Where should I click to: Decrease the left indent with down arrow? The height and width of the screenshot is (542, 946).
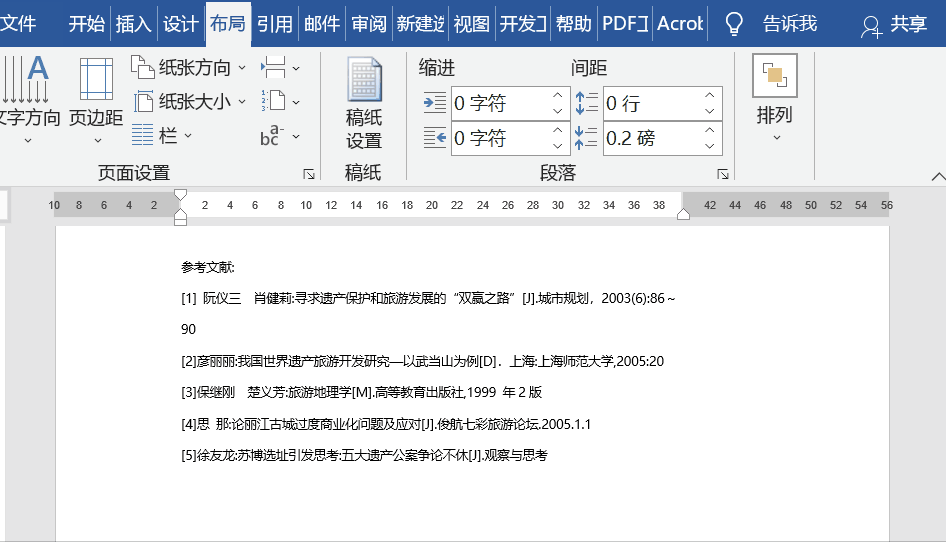tap(558, 111)
